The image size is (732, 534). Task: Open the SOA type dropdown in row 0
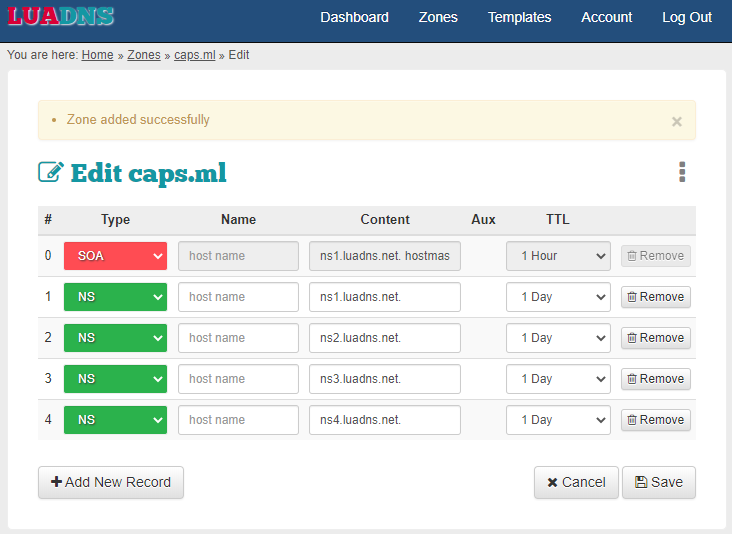pos(115,256)
